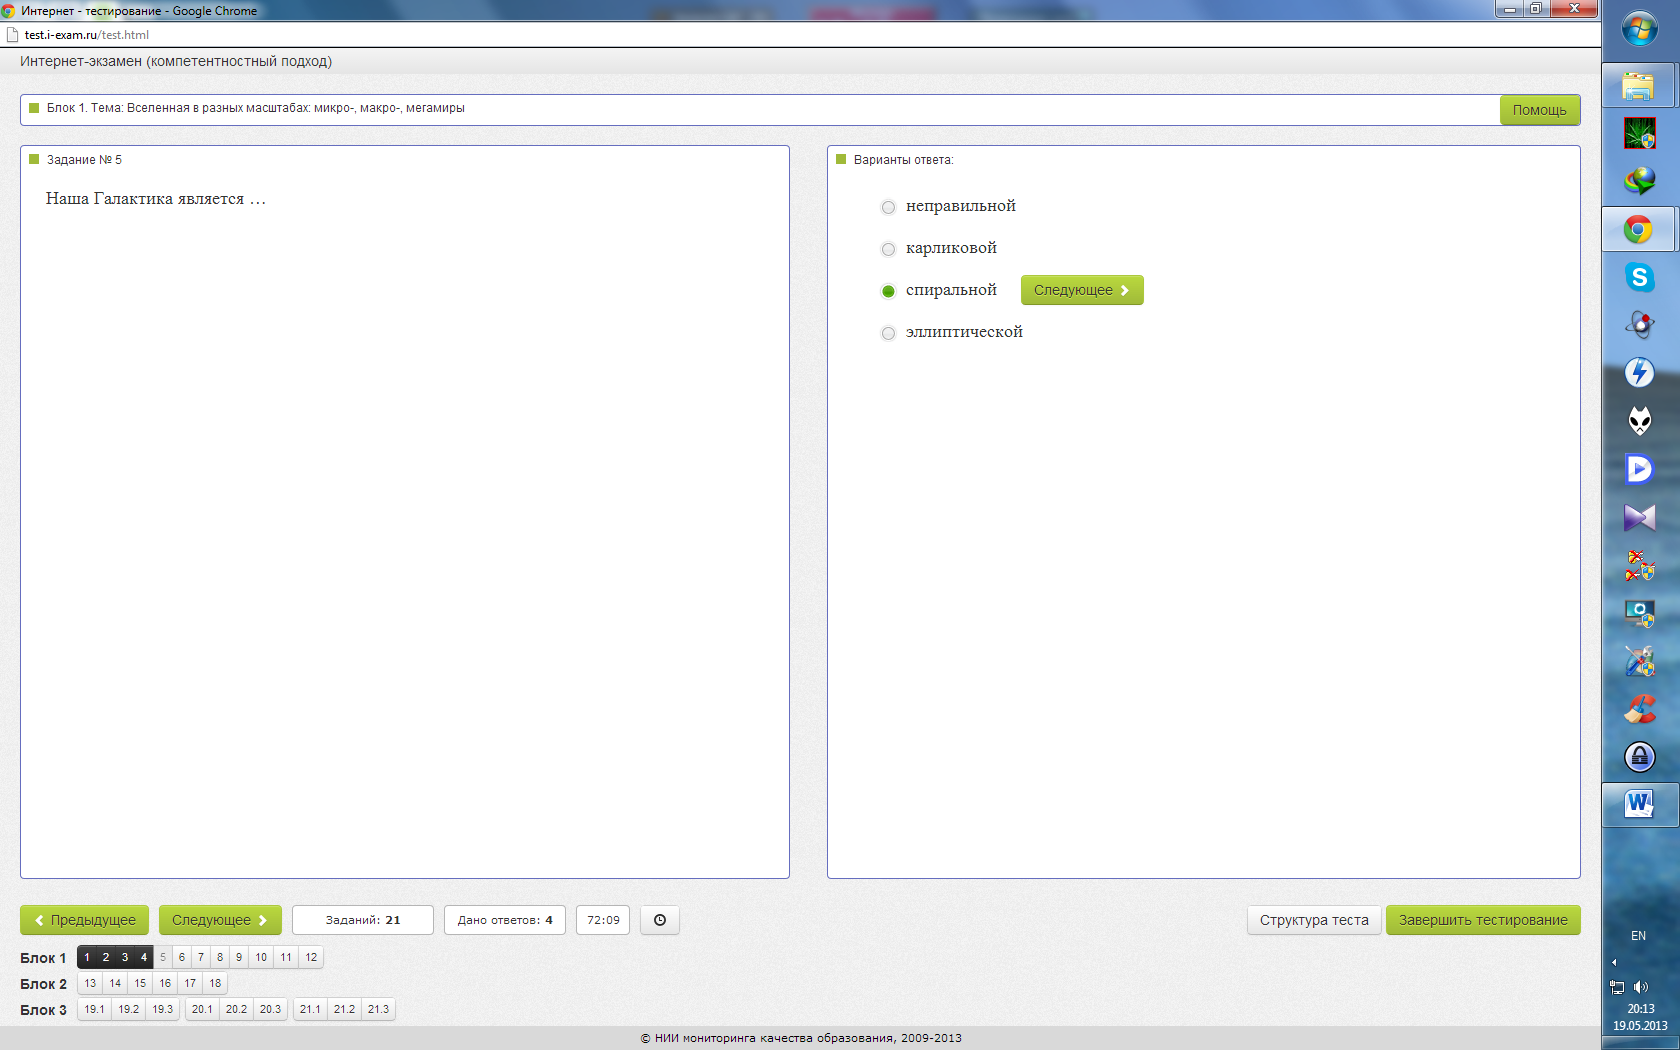Click the clock icon next to the timer
This screenshot has width=1680, height=1050.
coord(660,920)
